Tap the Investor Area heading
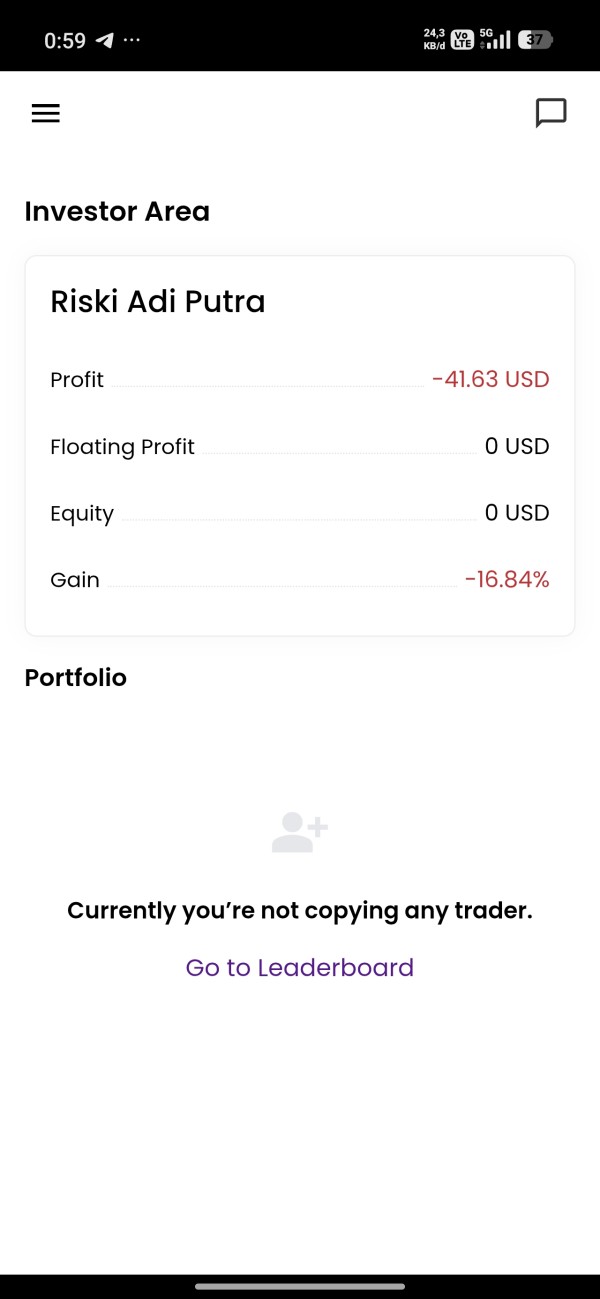This screenshot has width=600, height=1299. tap(117, 211)
